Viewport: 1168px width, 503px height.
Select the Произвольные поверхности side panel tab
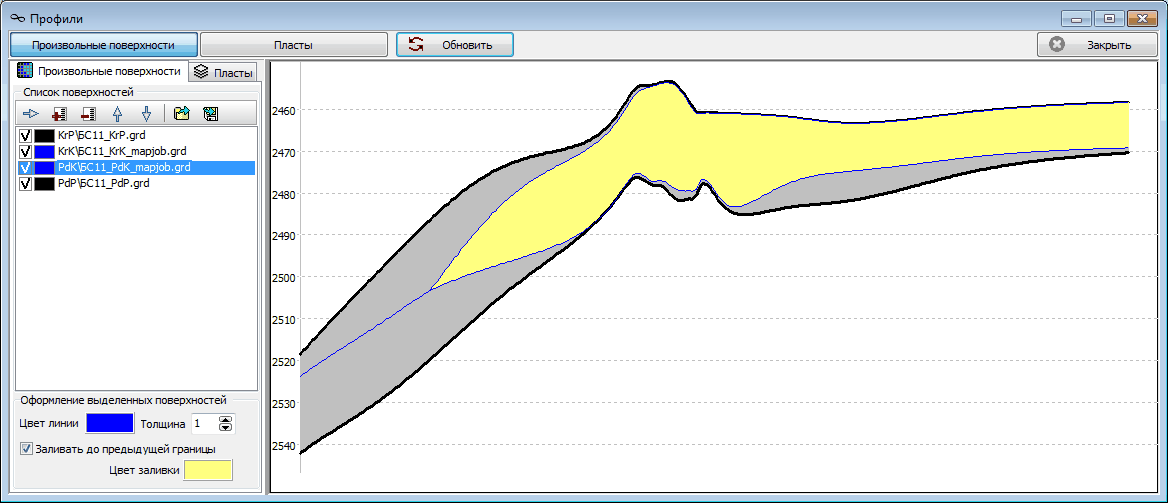tap(99, 71)
